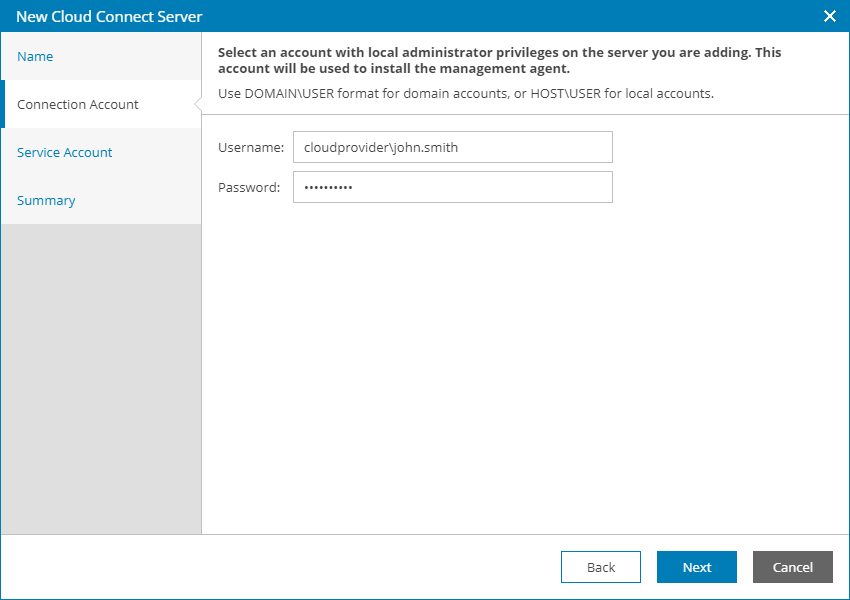This screenshot has height=600, width=850.
Task: Close the New Cloud Connect Server dialog
Action: tap(829, 16)
